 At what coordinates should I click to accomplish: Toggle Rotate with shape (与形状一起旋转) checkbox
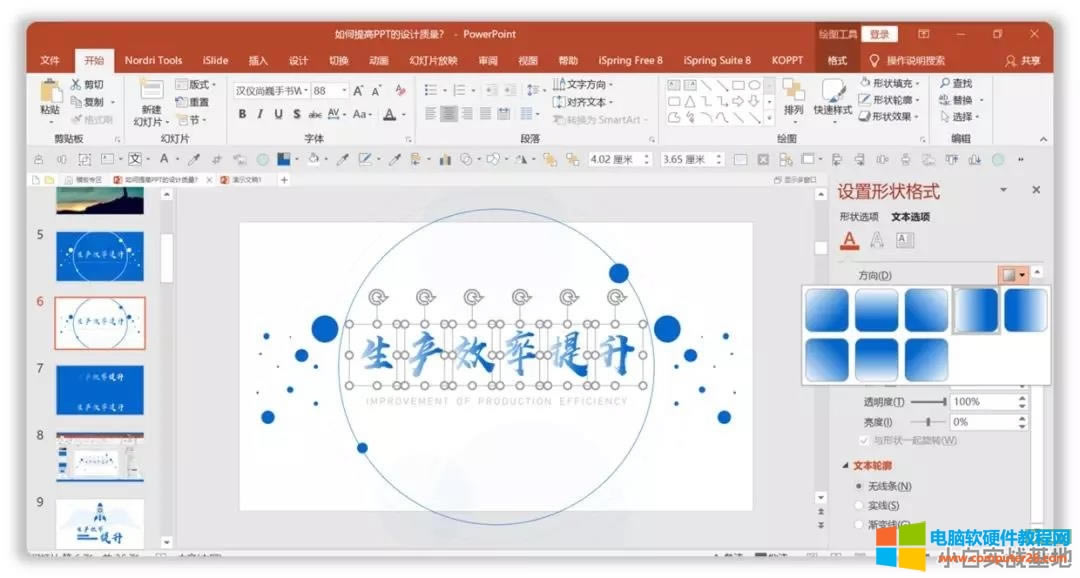click(864, 441)
